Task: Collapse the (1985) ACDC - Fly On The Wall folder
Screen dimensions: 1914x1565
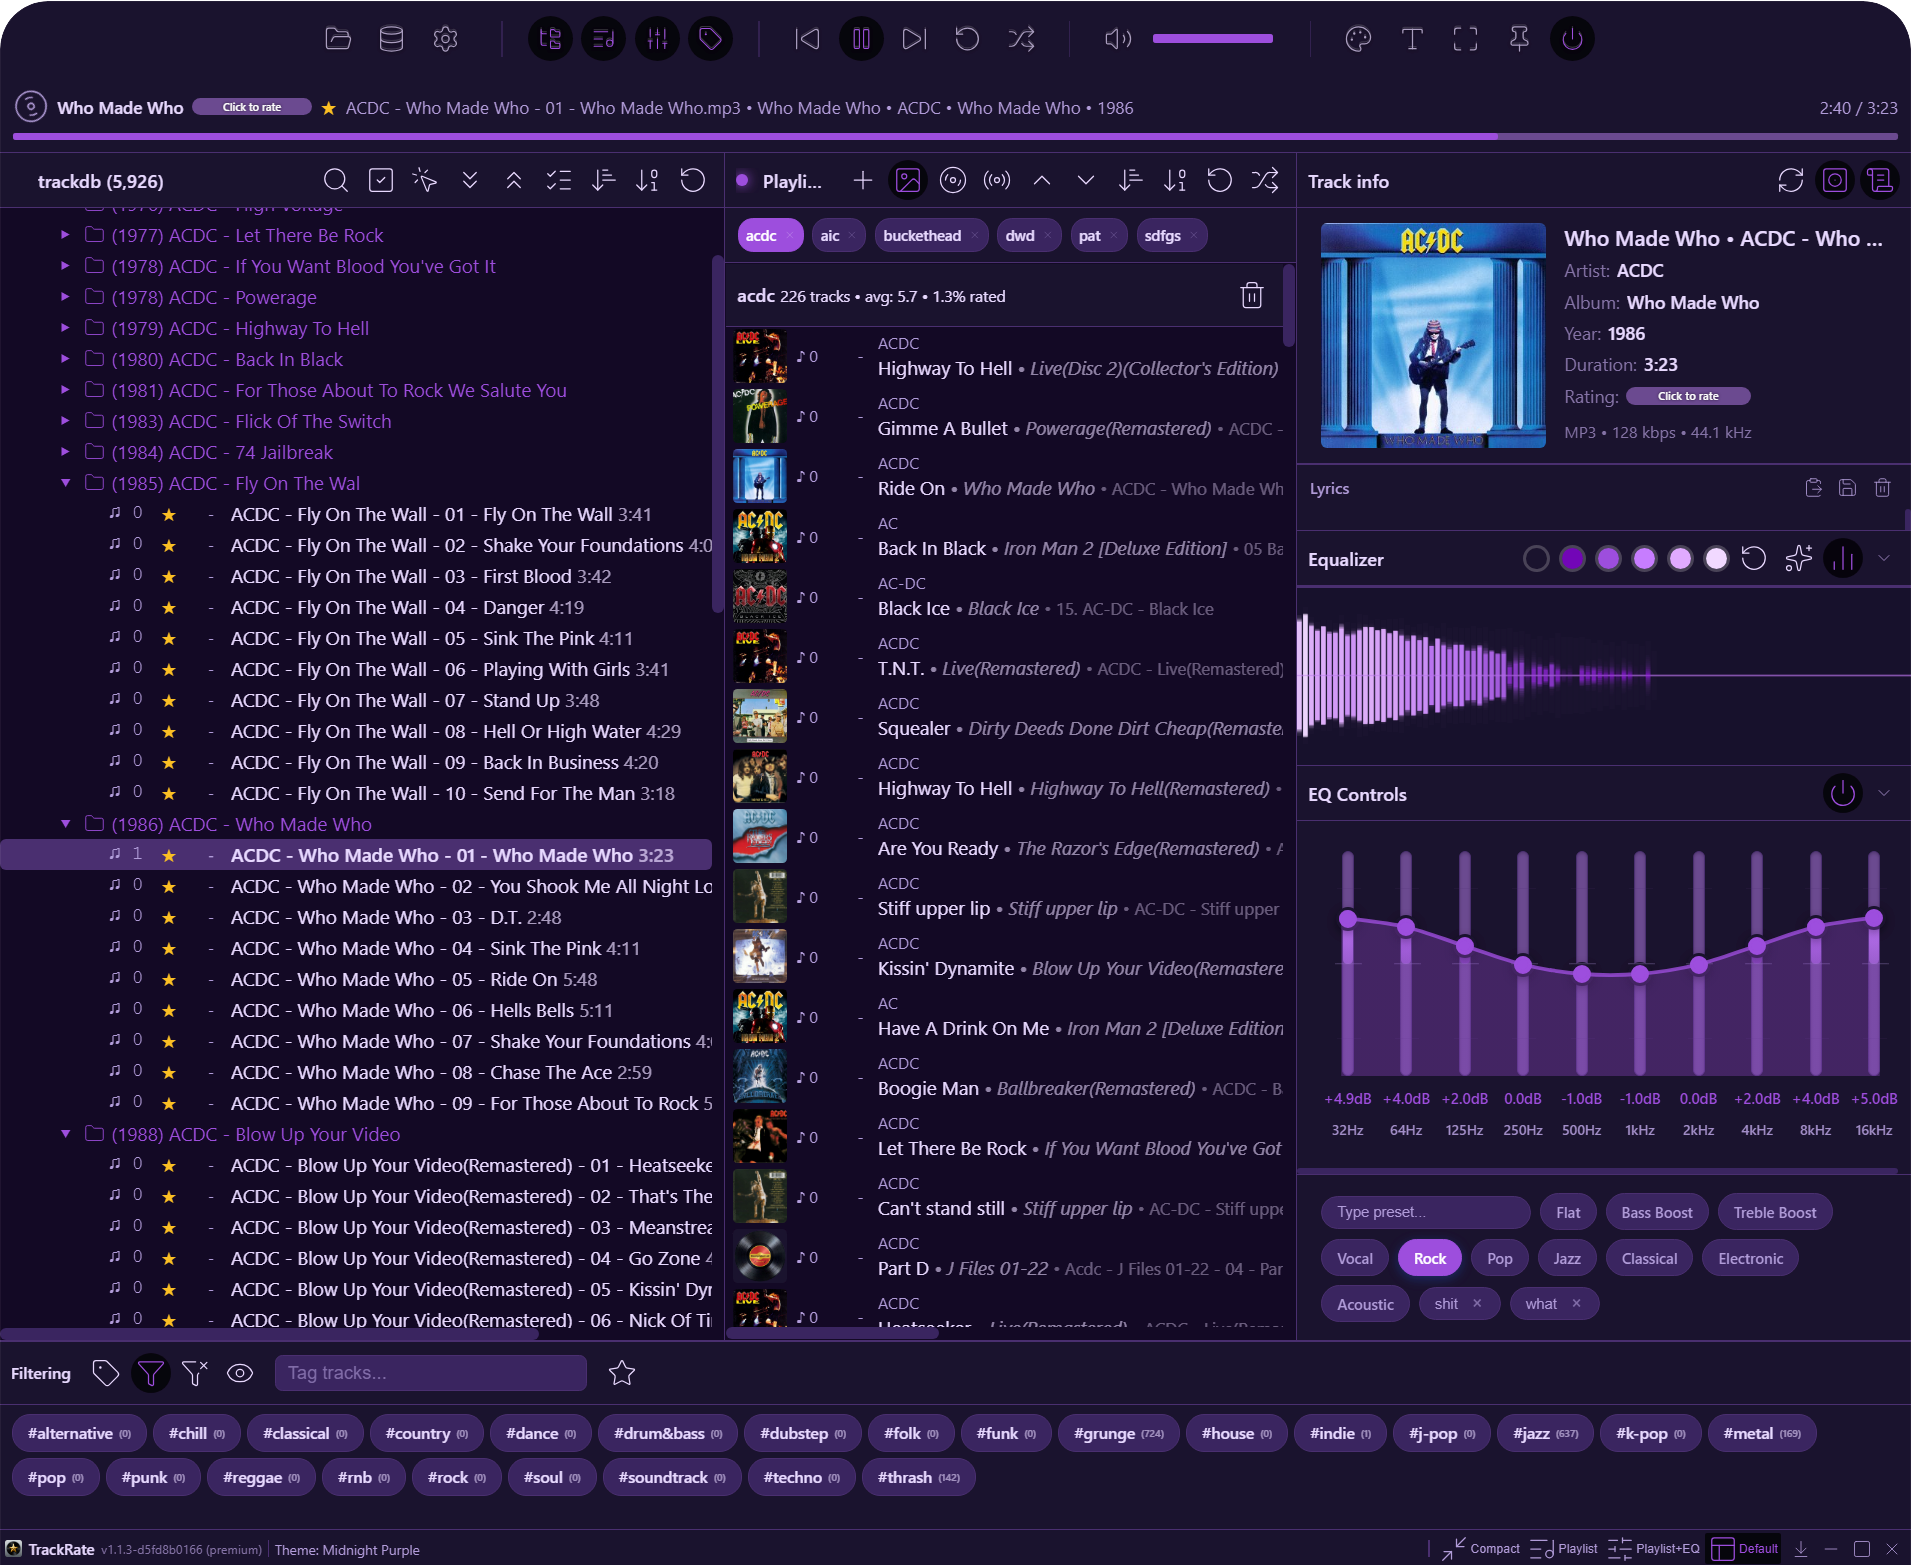Action: tap(66, 482)
